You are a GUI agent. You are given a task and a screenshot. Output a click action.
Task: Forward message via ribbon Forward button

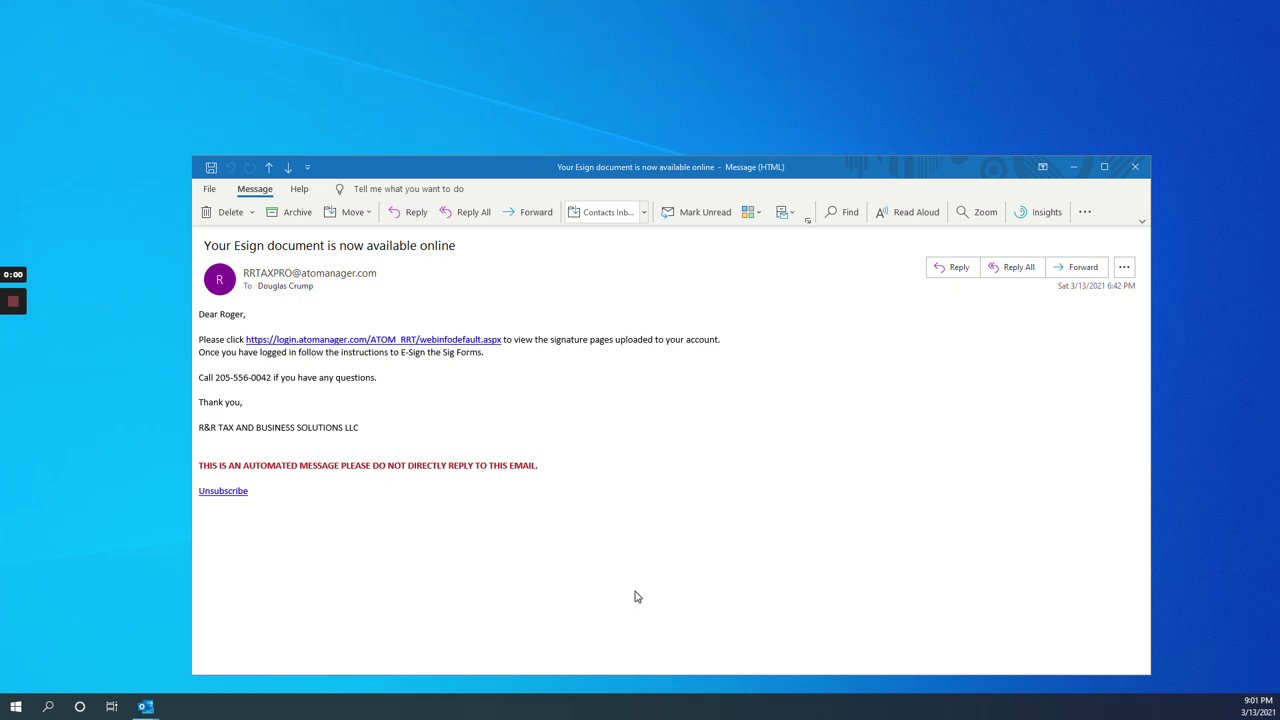(x=527, y=212)
